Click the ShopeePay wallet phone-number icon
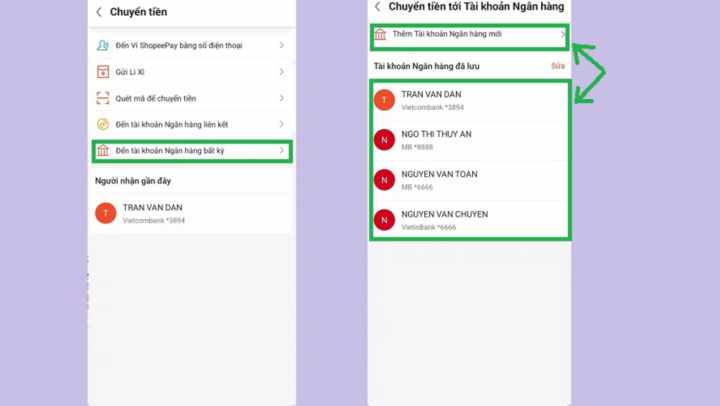This screenshot has height=406, width=720. click(103, 45)
